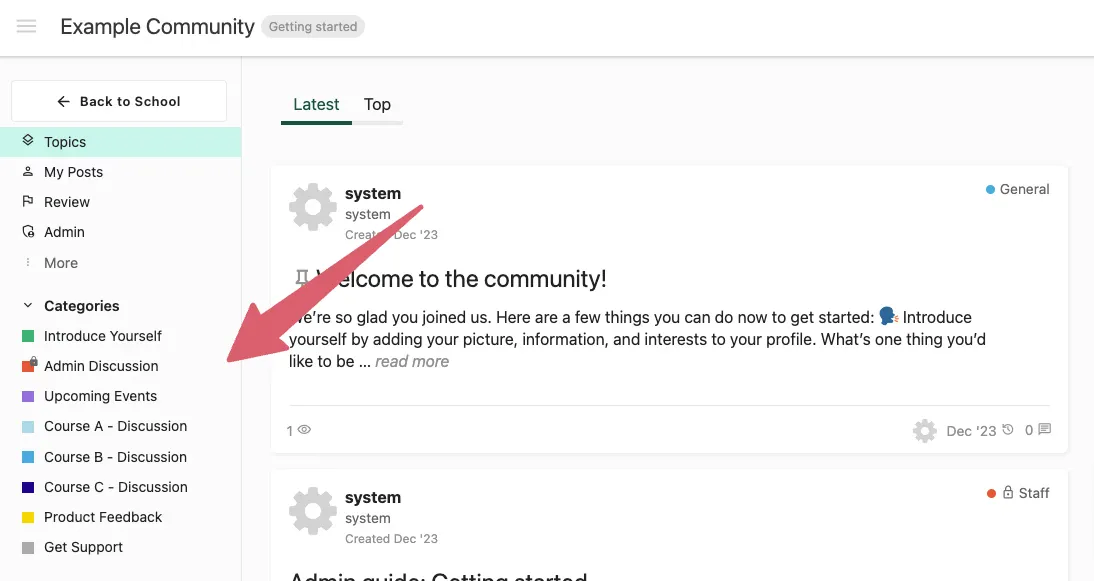Click the My Posts person icon

coord(28,172)
